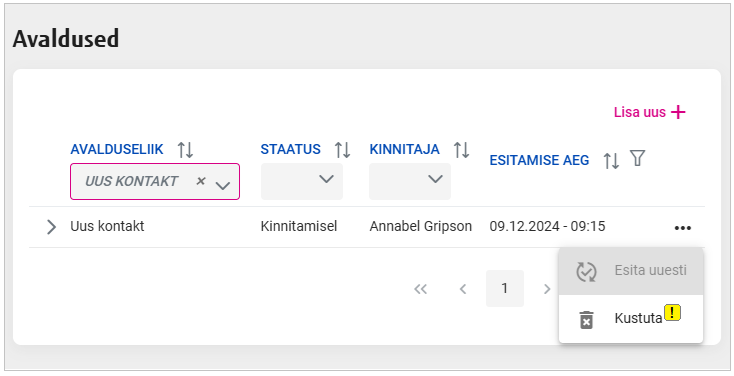Sort by Esitamise aeg column arrows
This screenshot has width=734, height=376.
(x=611, y=161)
